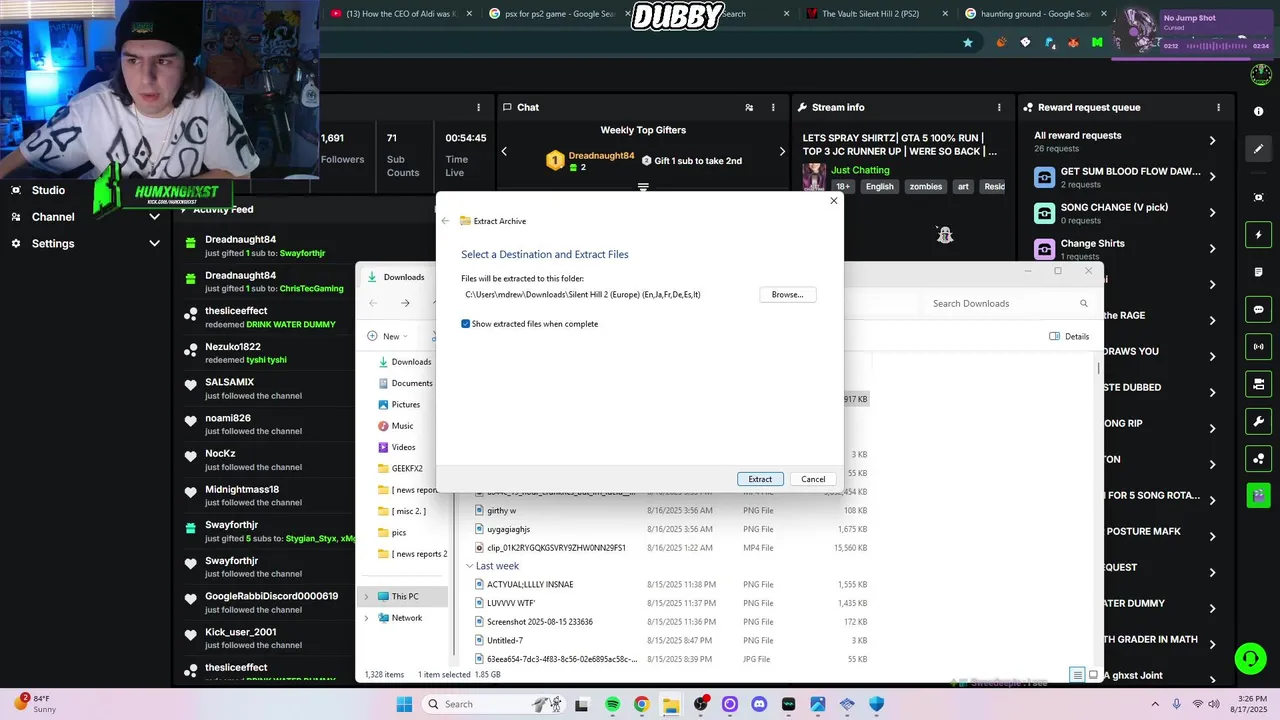Expand the Network tree node
Image resolution: width=1280 pixels, height=720 pixels.
click(x=366, y=618)
